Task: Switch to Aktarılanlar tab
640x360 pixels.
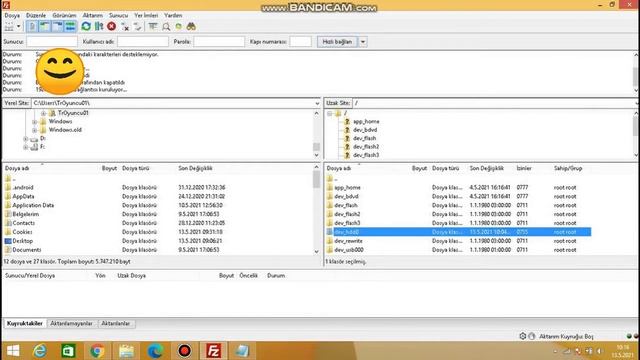Action: (116, 323)
